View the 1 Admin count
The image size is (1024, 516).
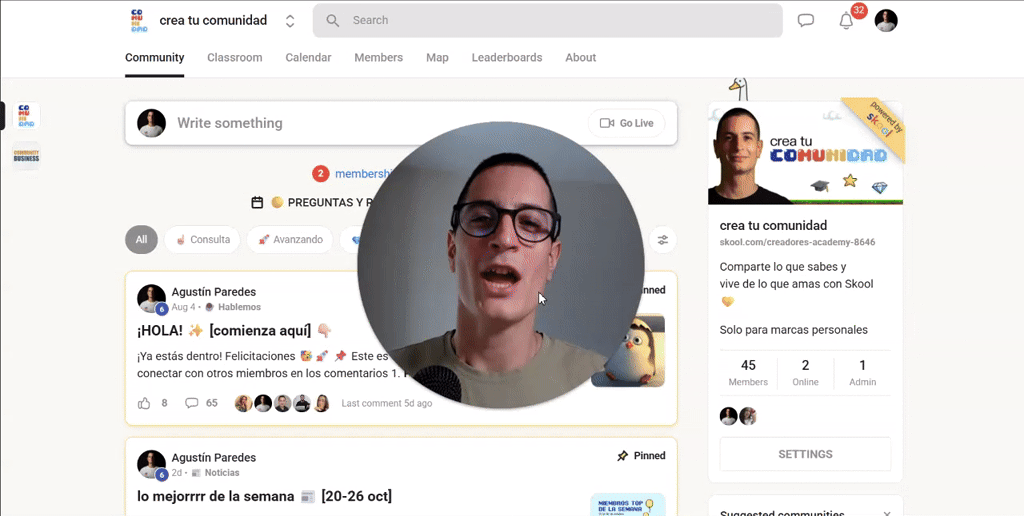click(x=863, y=373)
